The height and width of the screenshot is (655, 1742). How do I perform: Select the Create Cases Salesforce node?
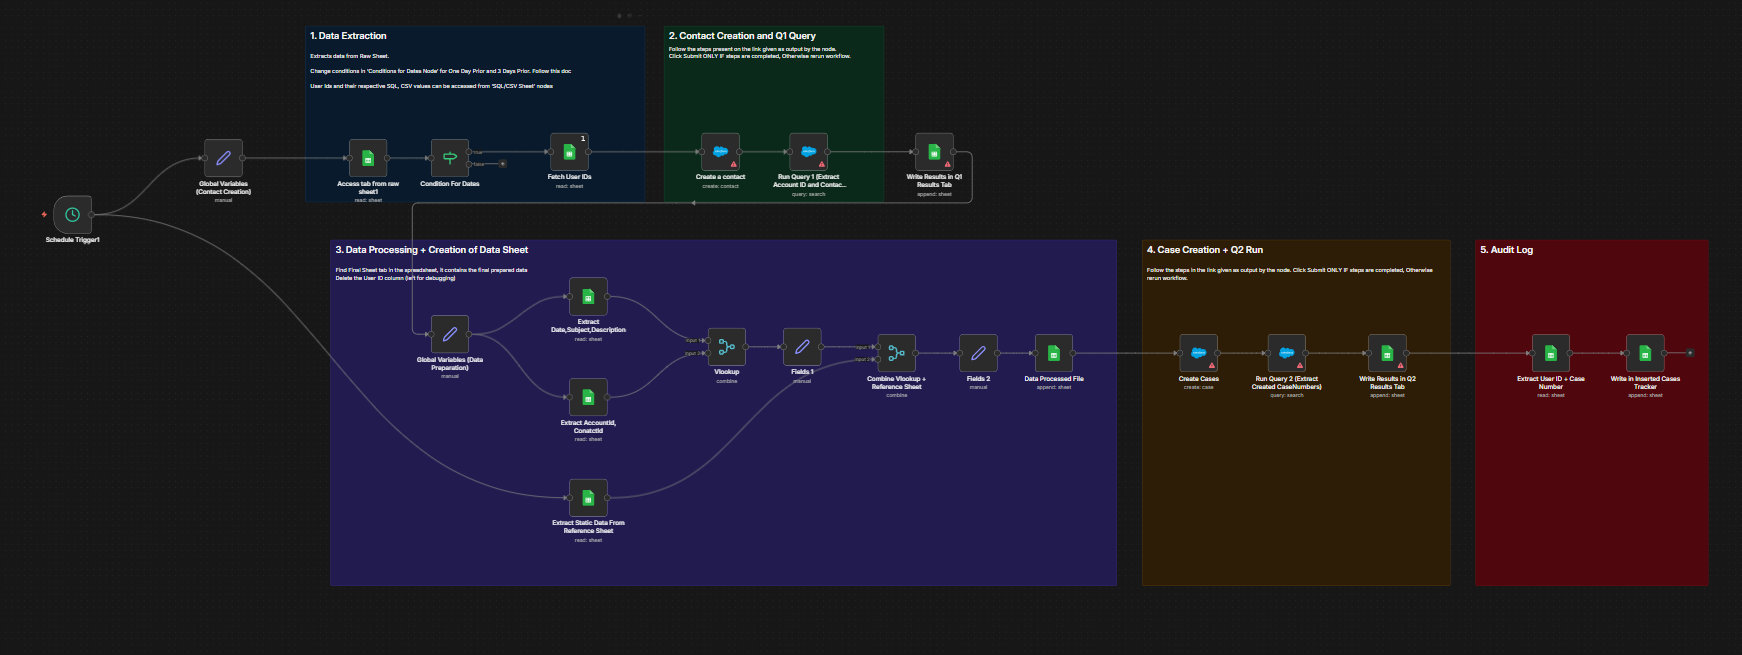(1198, 354)
